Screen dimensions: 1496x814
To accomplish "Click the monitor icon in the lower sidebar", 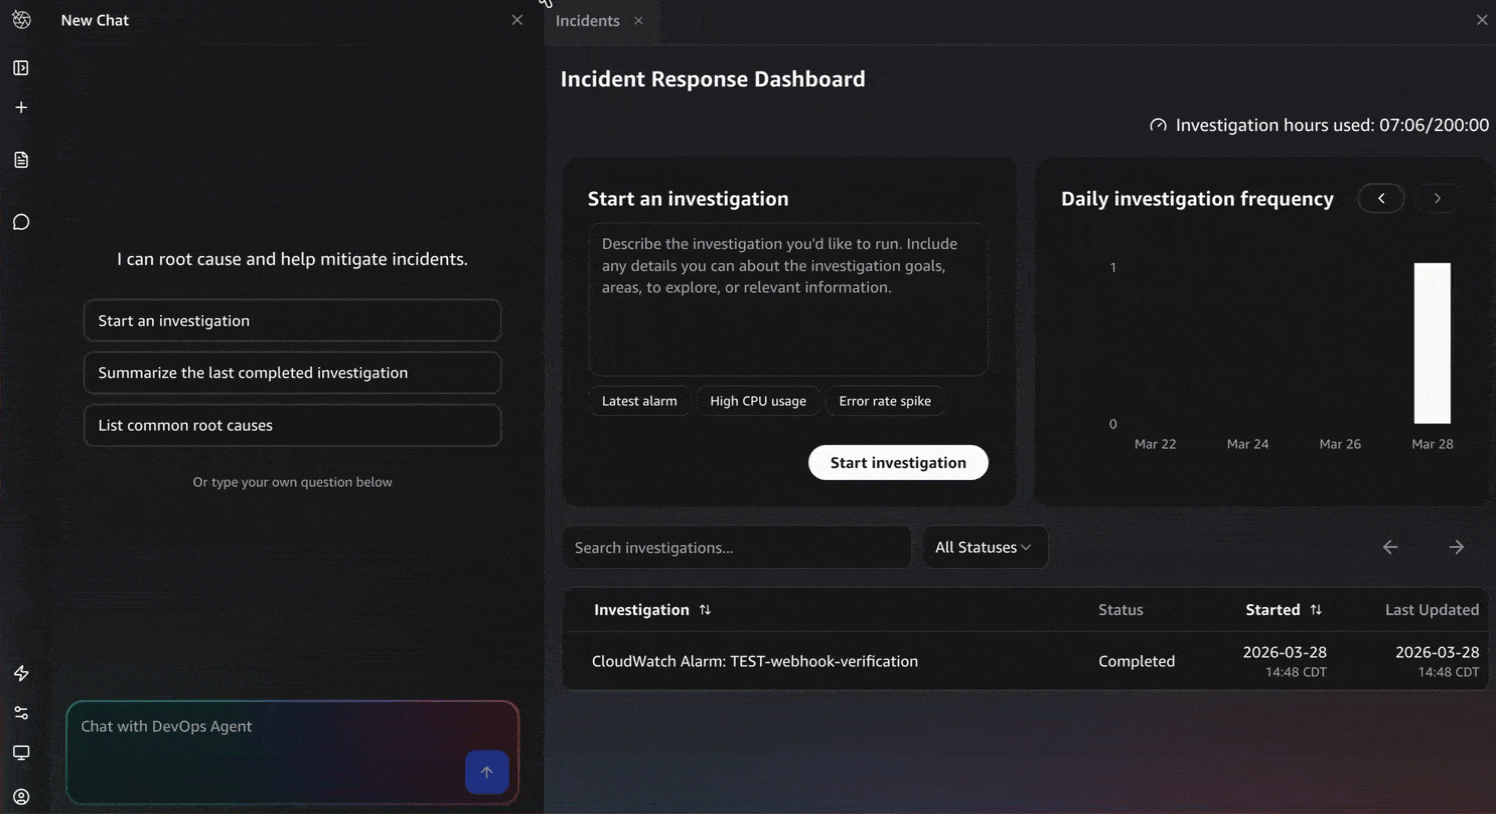I will click(x=21, y=752).
